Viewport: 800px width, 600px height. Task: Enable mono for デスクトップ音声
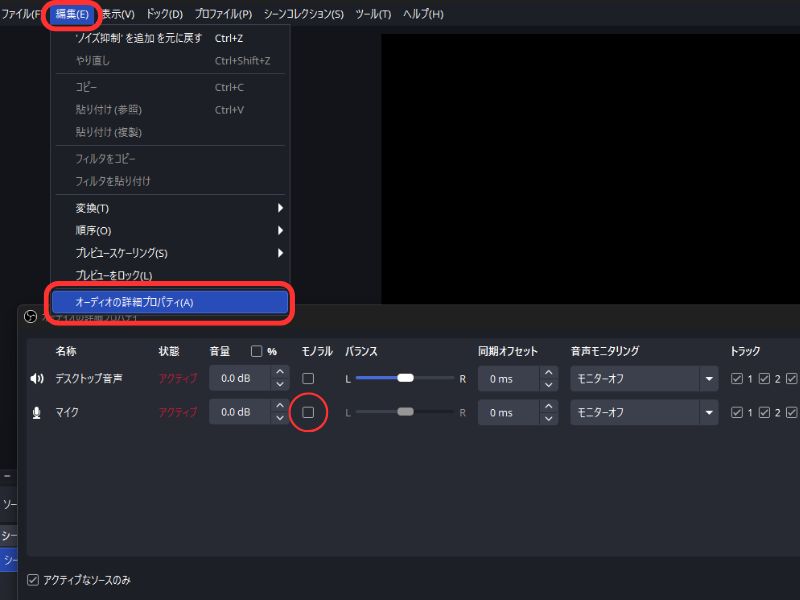point(308,379)
